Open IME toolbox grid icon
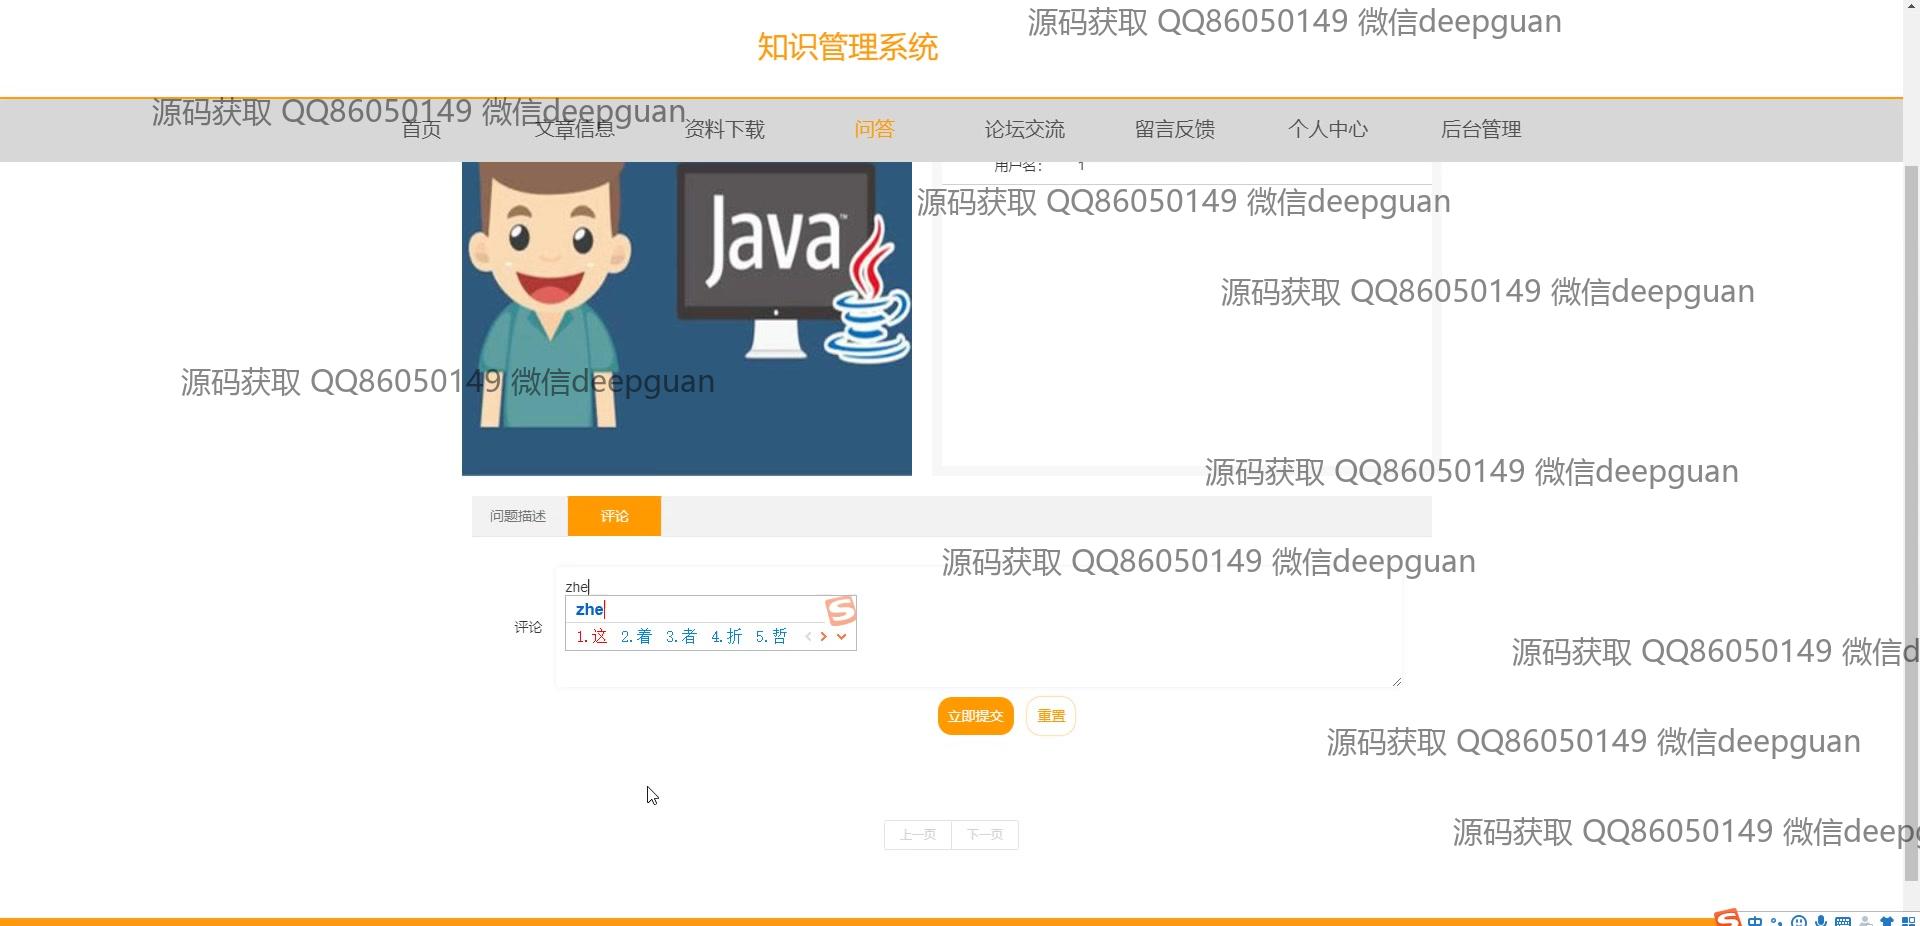 1908,921
